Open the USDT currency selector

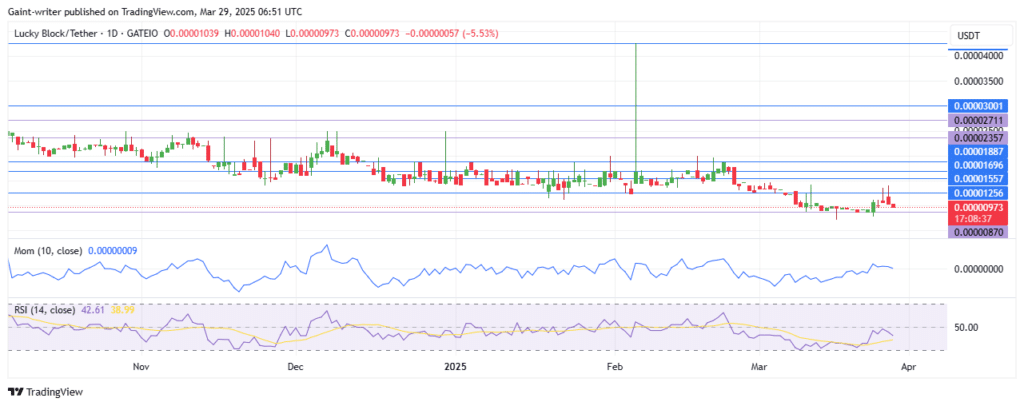980,35
